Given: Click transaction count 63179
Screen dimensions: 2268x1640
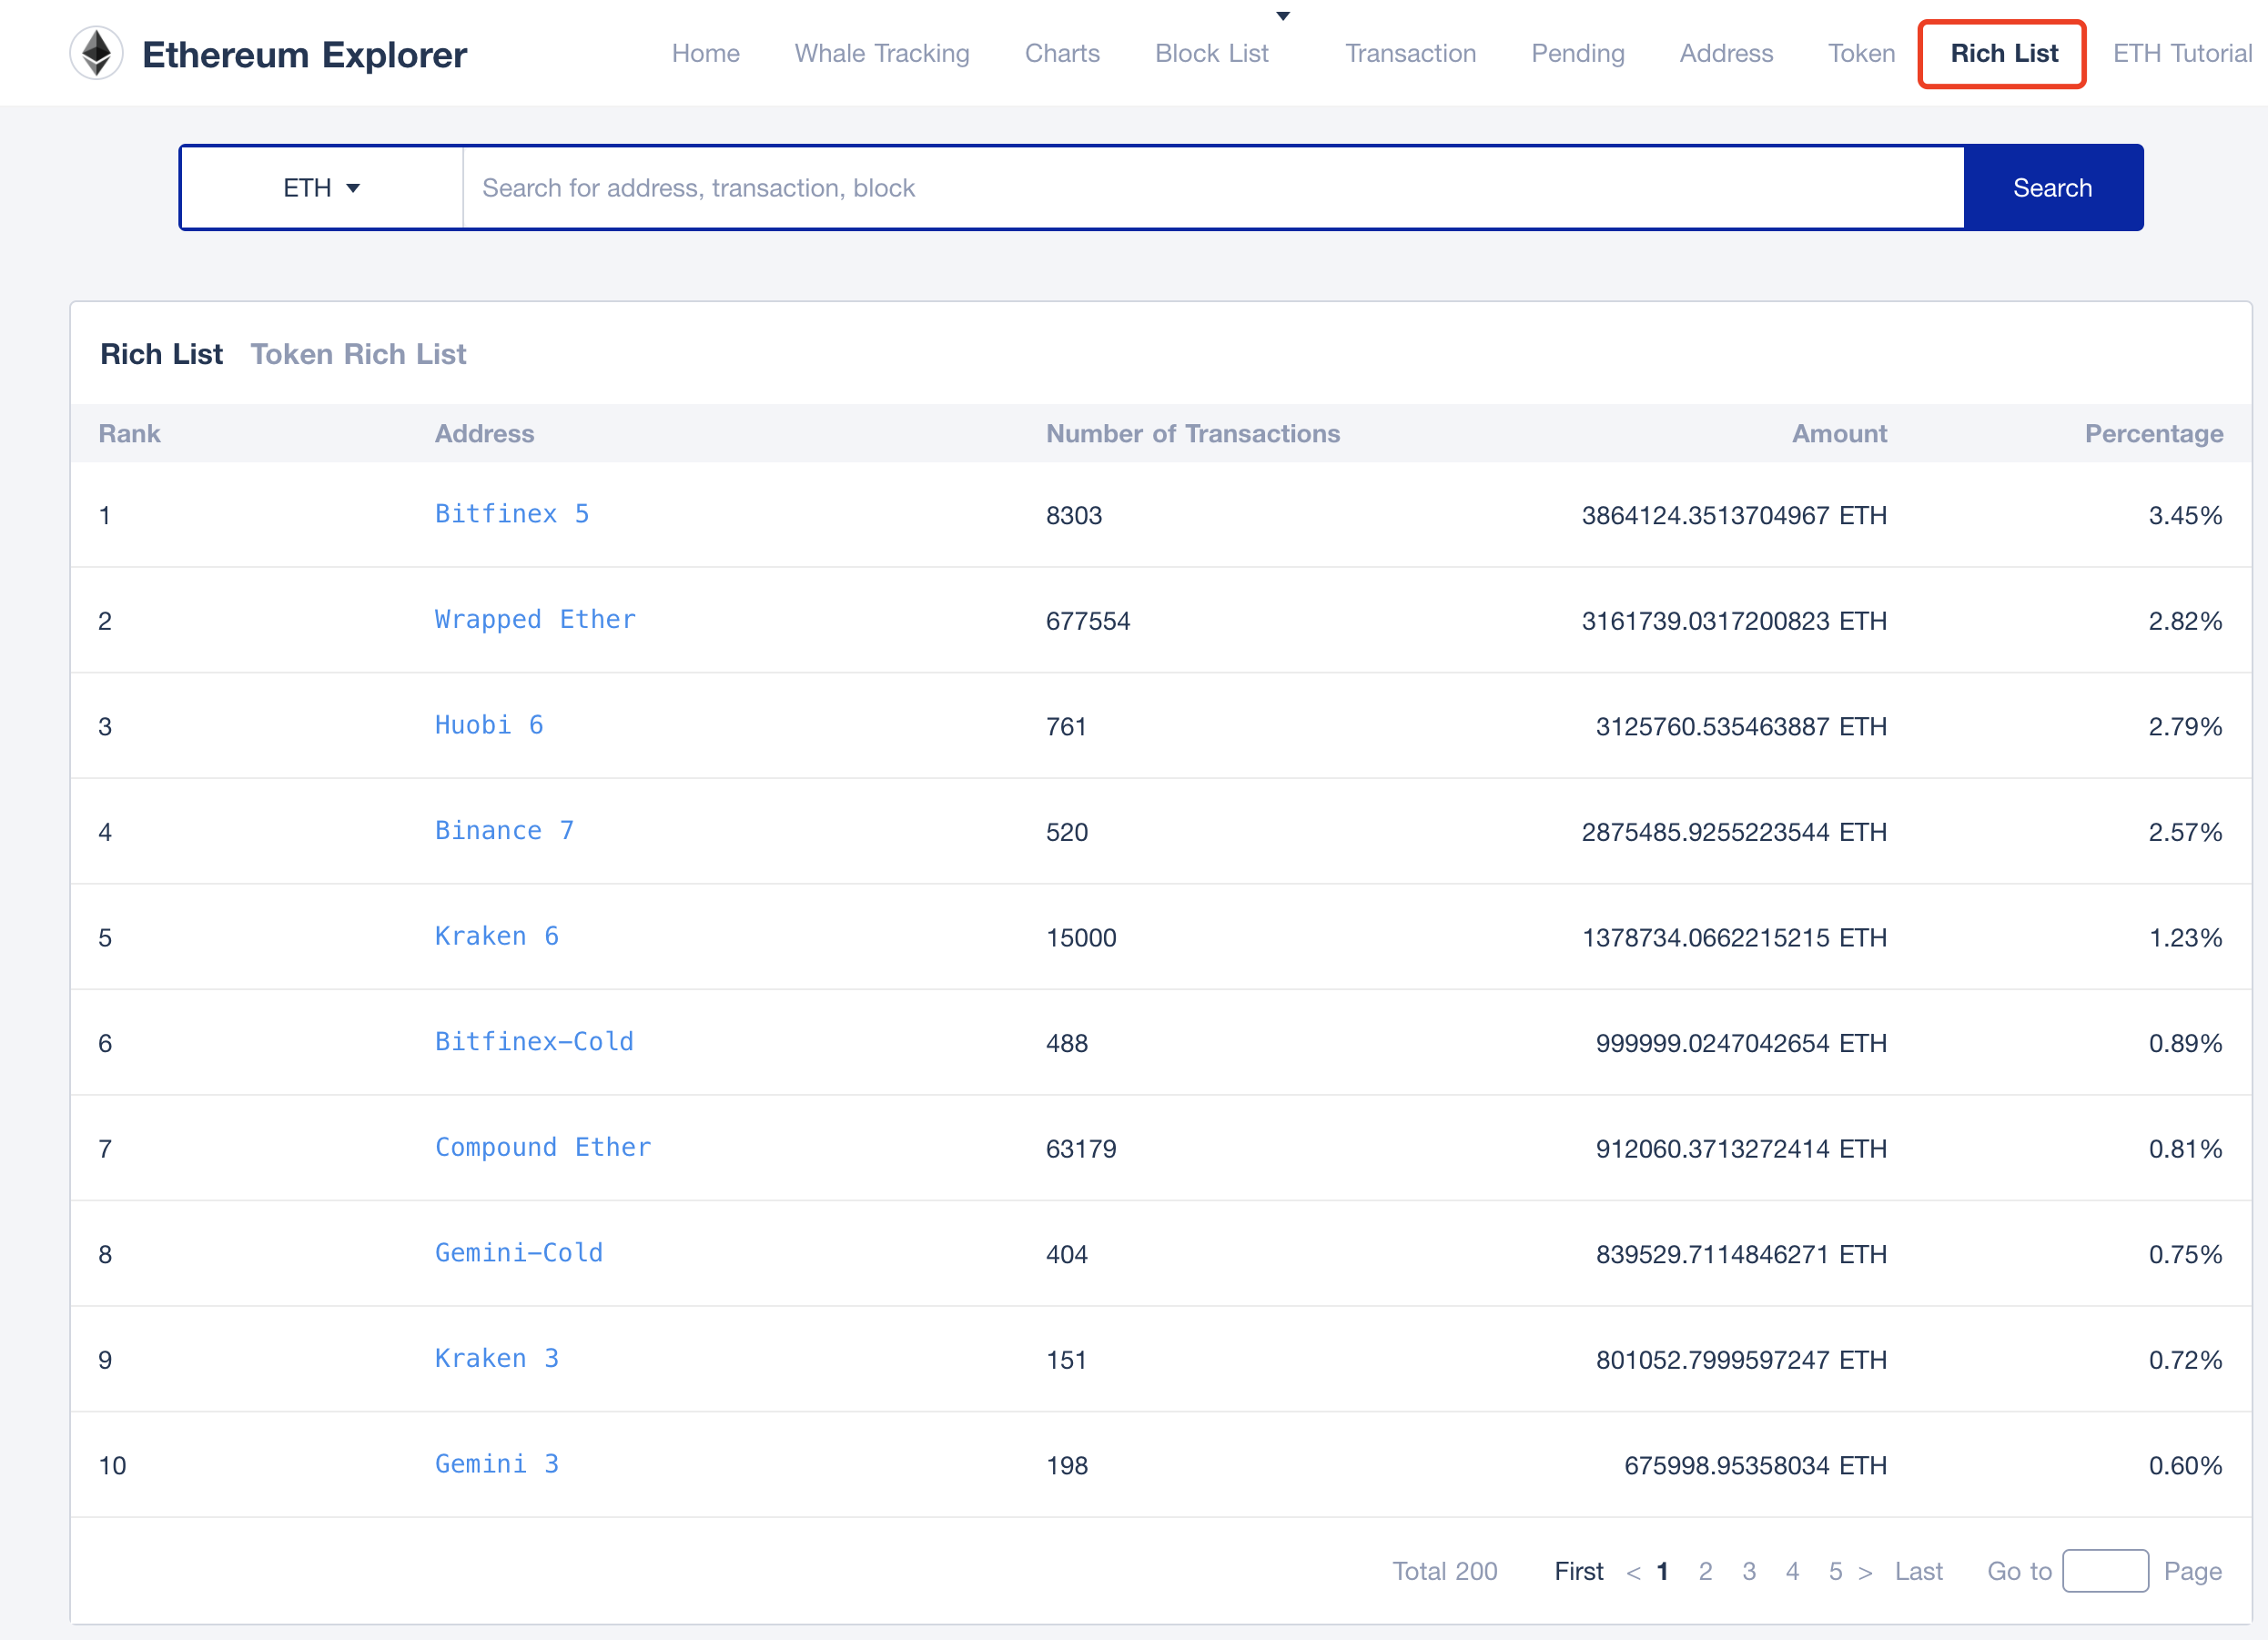Looking at the screenshot, I should click(x=1080, y=1149).
